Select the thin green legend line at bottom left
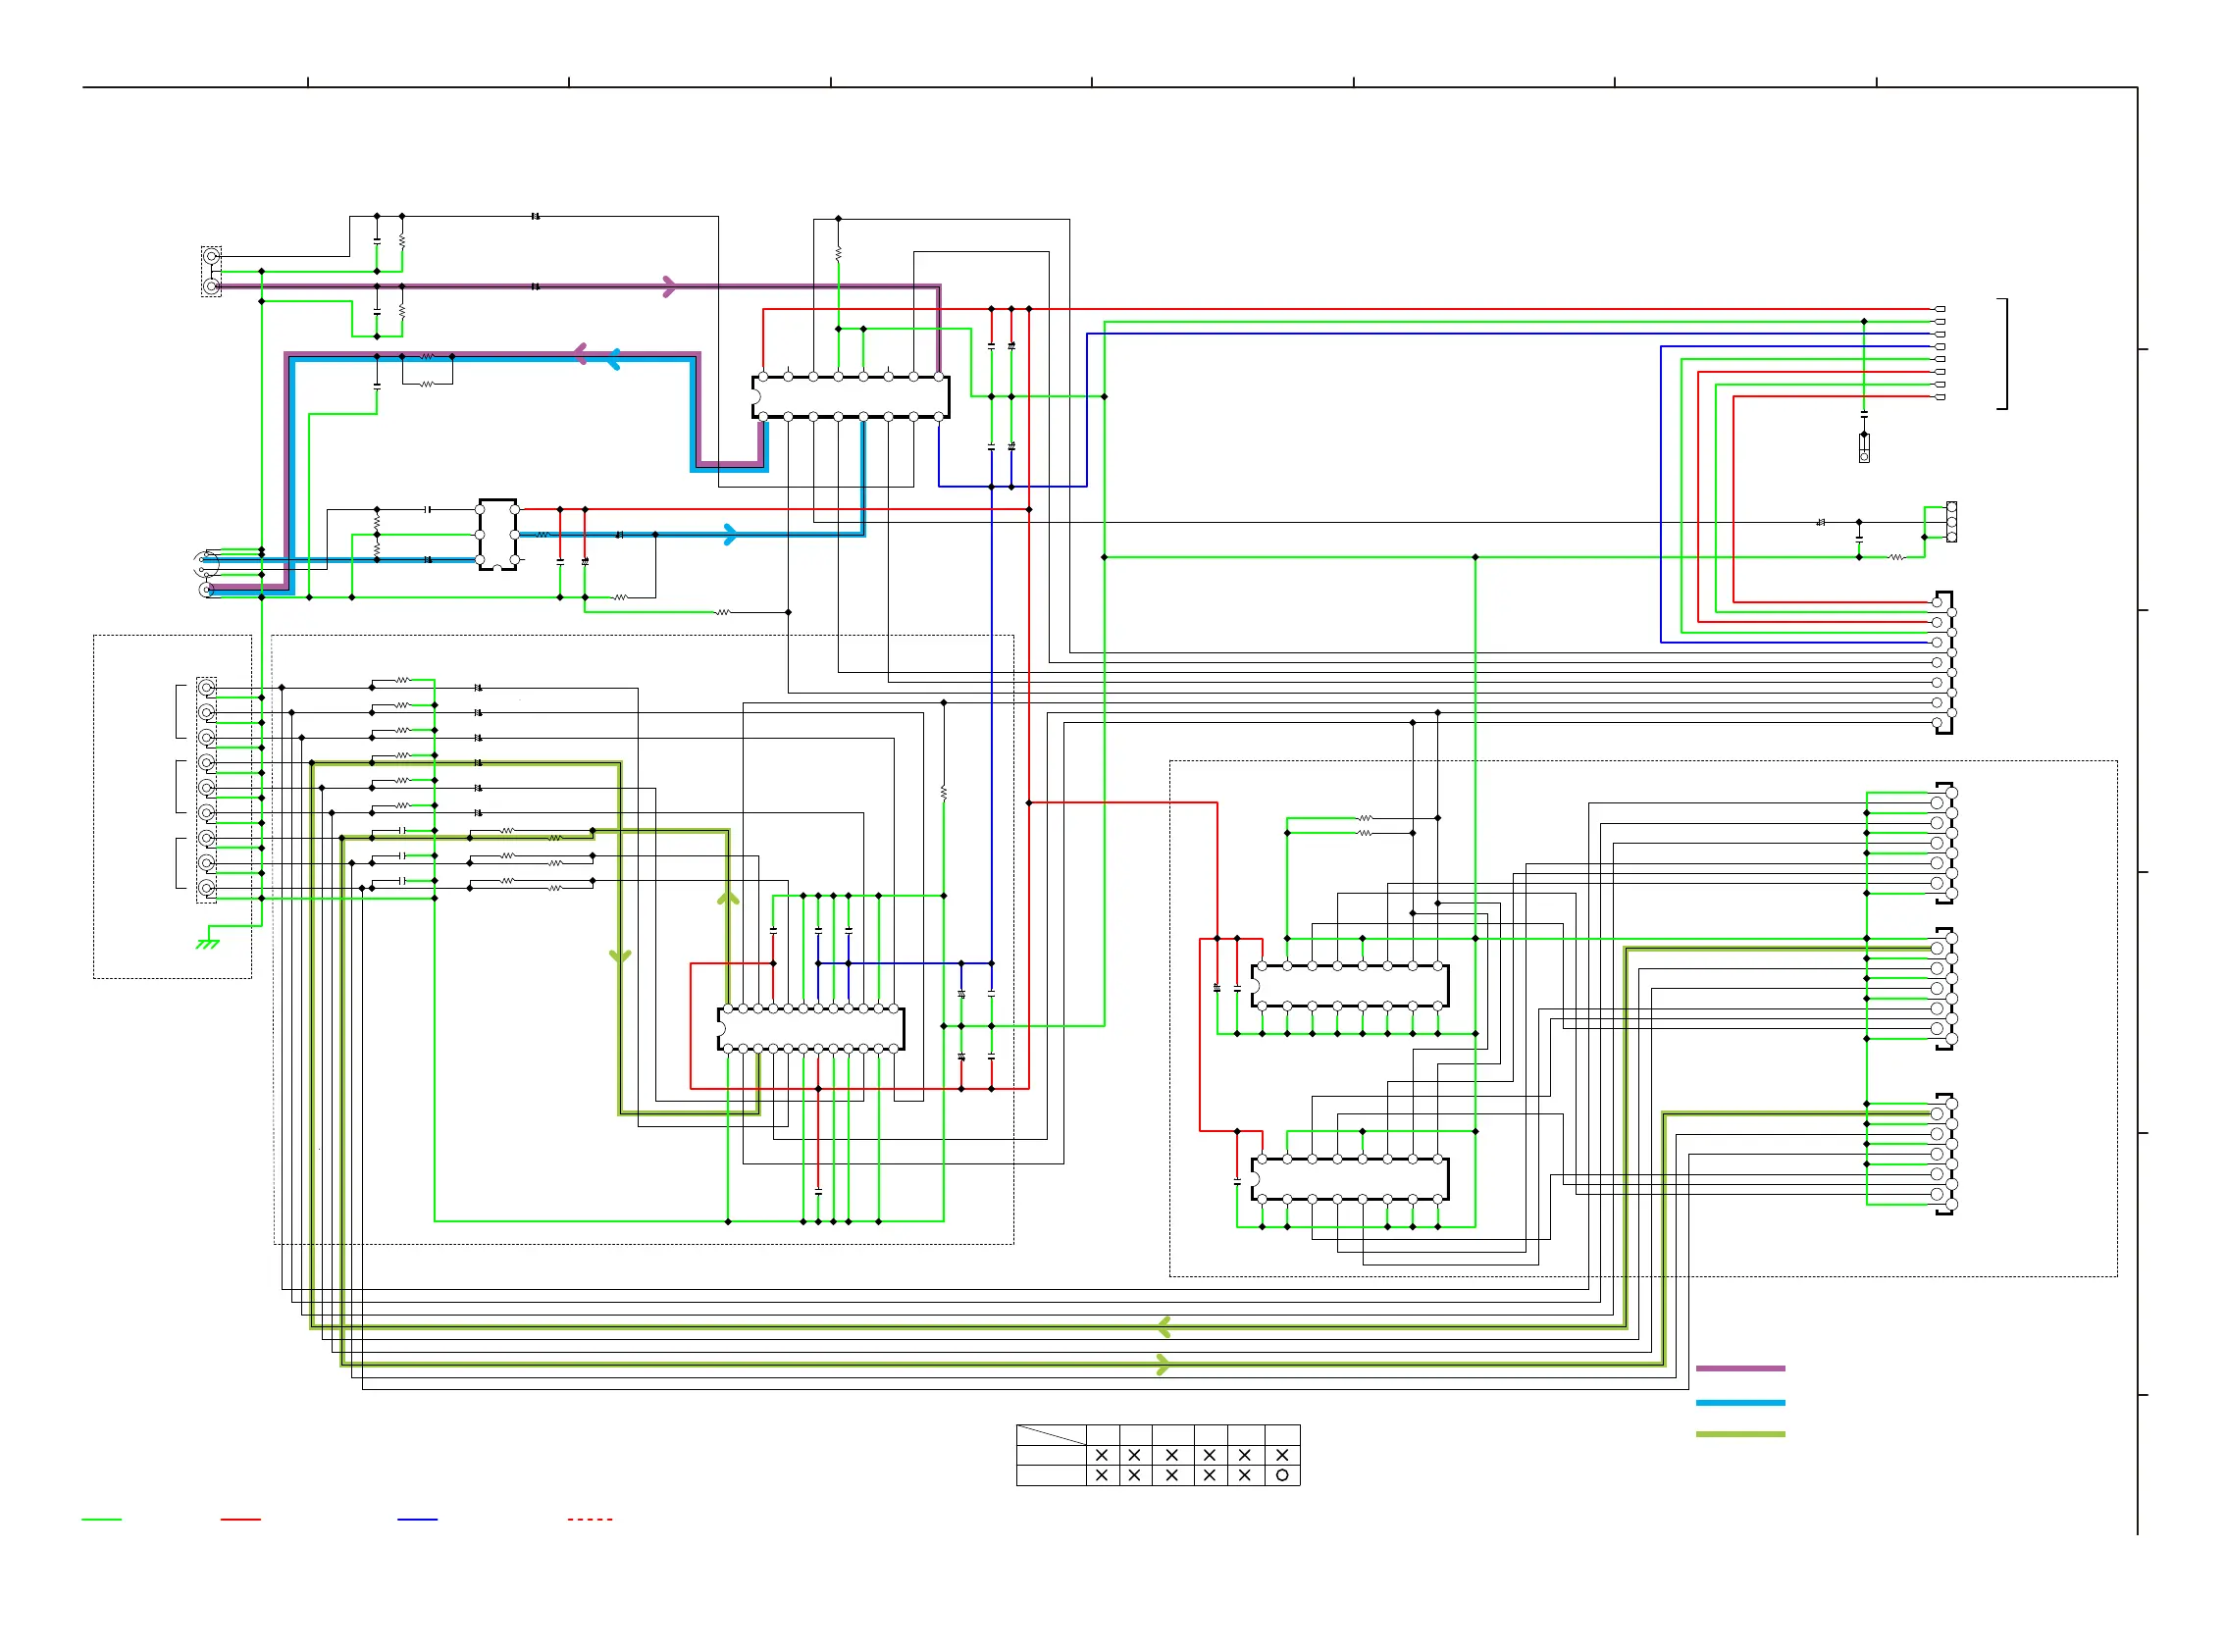The height and width of the screenshot is (1652, 2225). pos(101,1519)
